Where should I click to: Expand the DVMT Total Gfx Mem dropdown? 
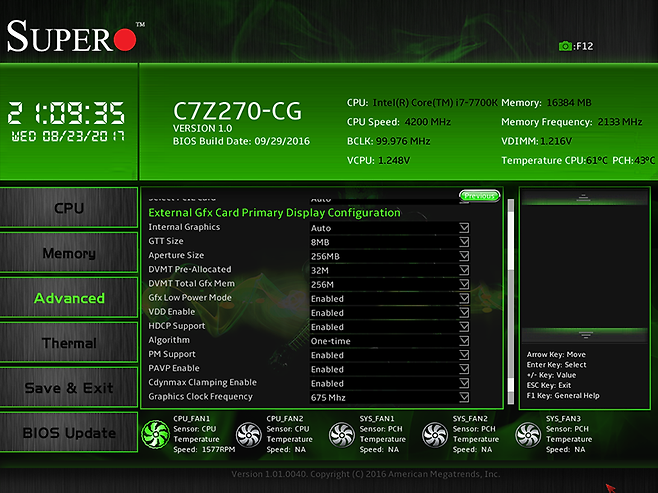pyautogui.click(x=464, y=284)
